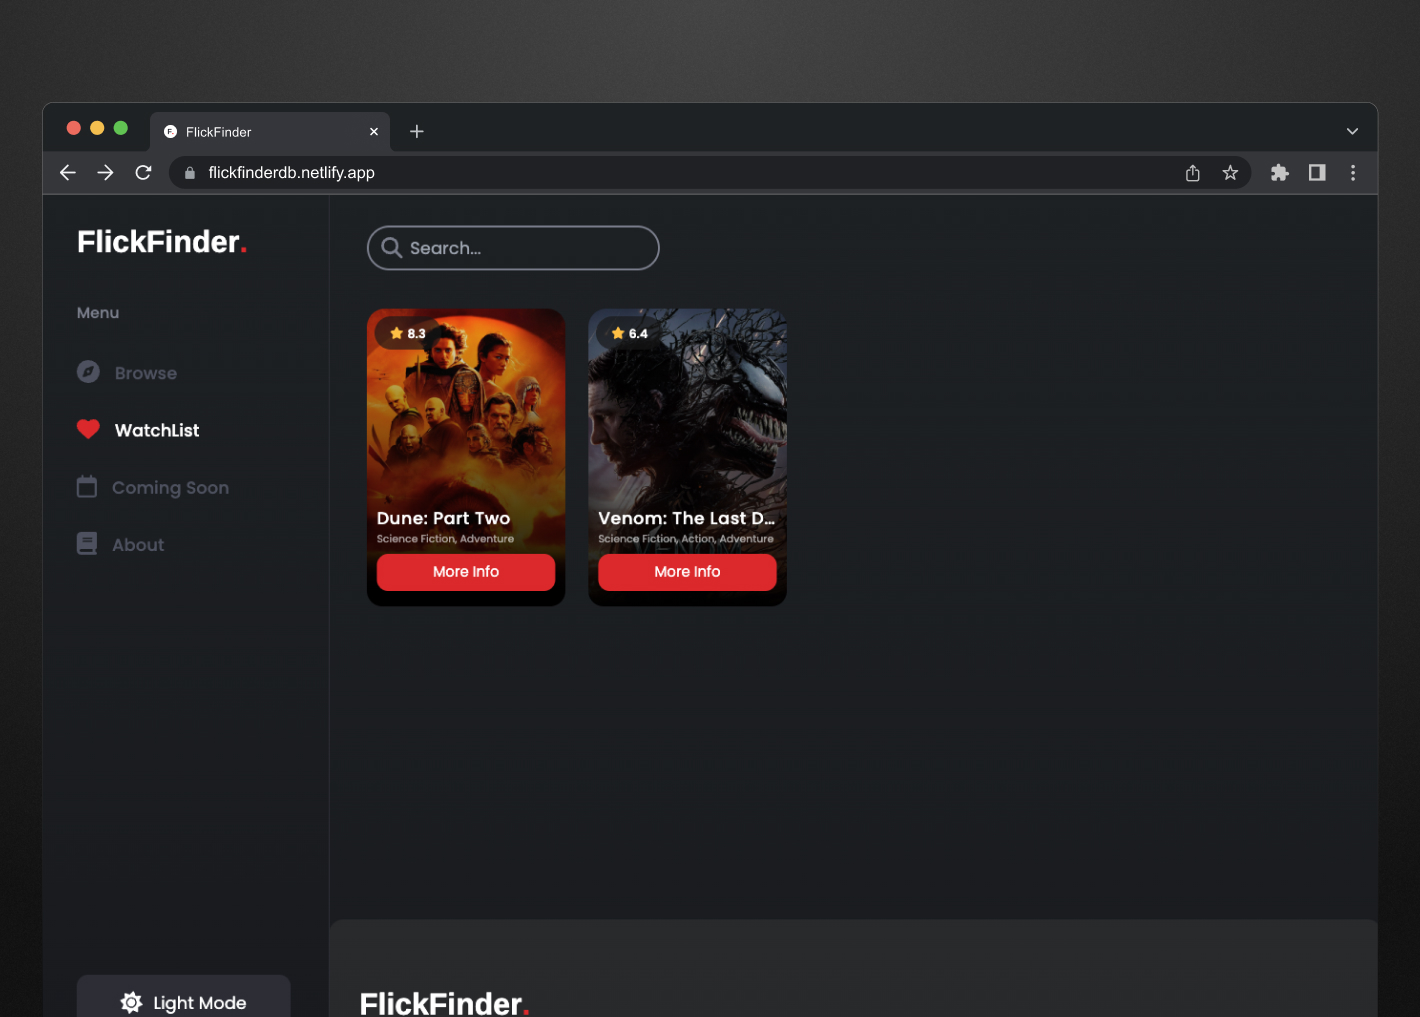
Task: Click the browser forward arrow
Action: click(x=105, y=173)
